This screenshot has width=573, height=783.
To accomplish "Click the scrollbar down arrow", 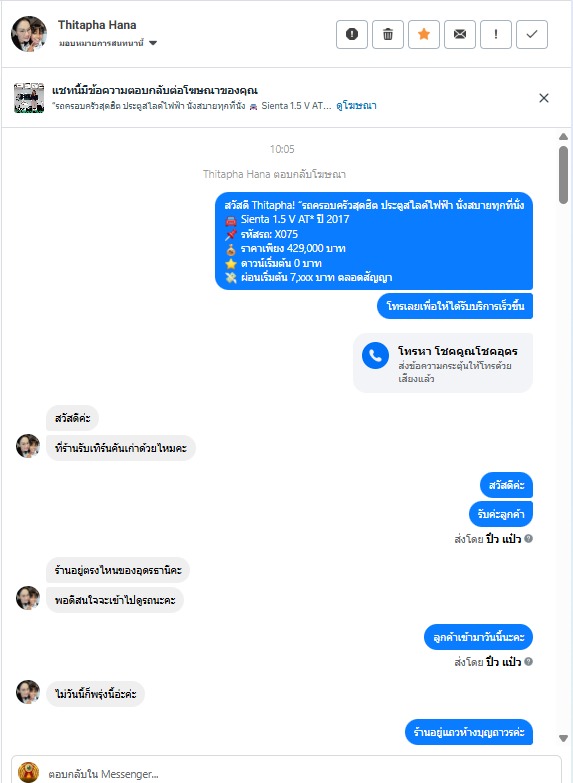I will (564, 739).
